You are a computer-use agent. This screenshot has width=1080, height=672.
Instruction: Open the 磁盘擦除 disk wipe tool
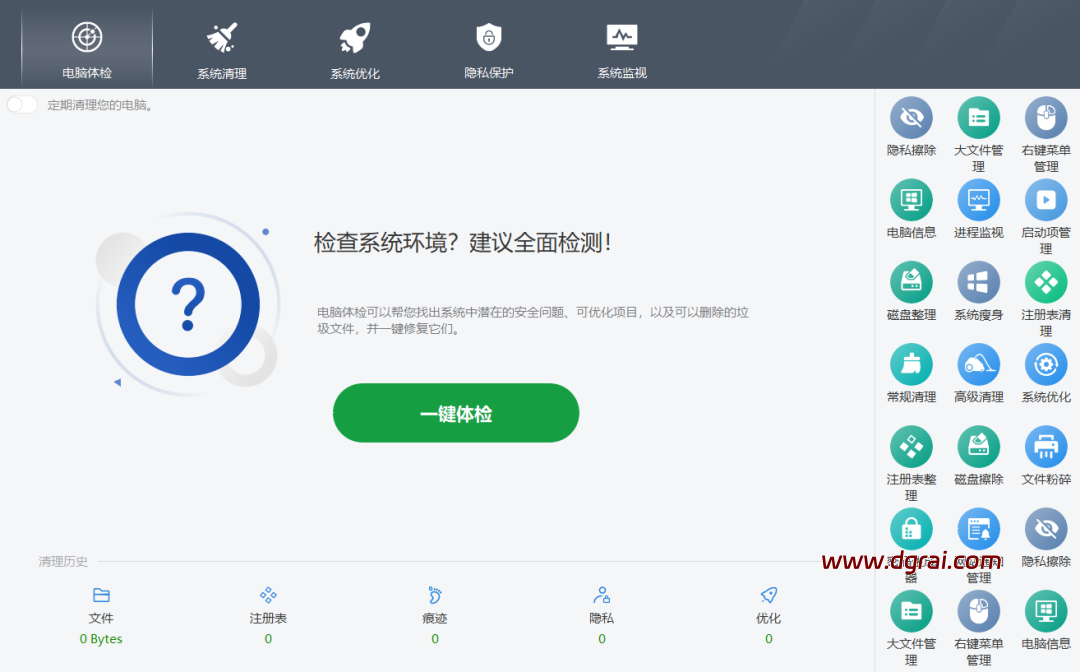point(978,447)
